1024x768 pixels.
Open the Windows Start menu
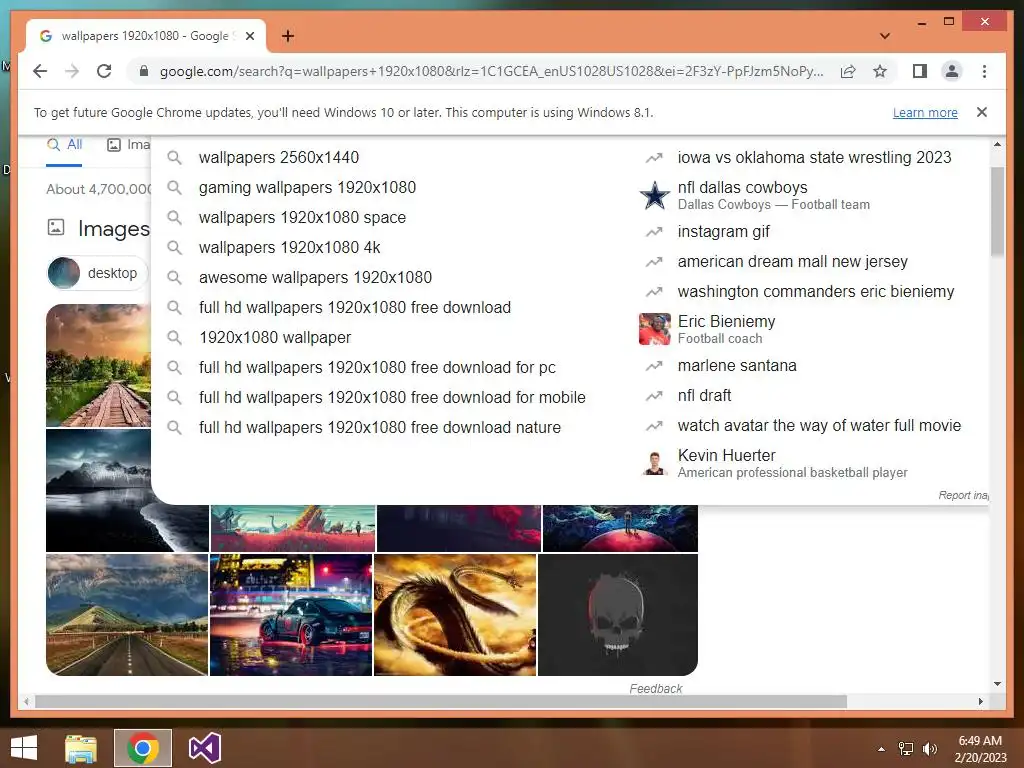pos(24,747)
